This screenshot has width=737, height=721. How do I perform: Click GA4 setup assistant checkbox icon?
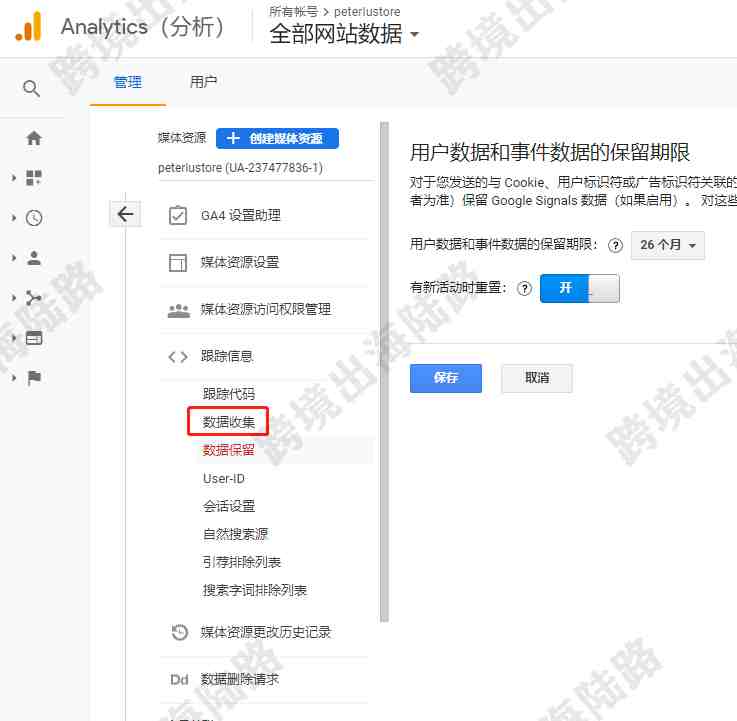click(178, 216)
